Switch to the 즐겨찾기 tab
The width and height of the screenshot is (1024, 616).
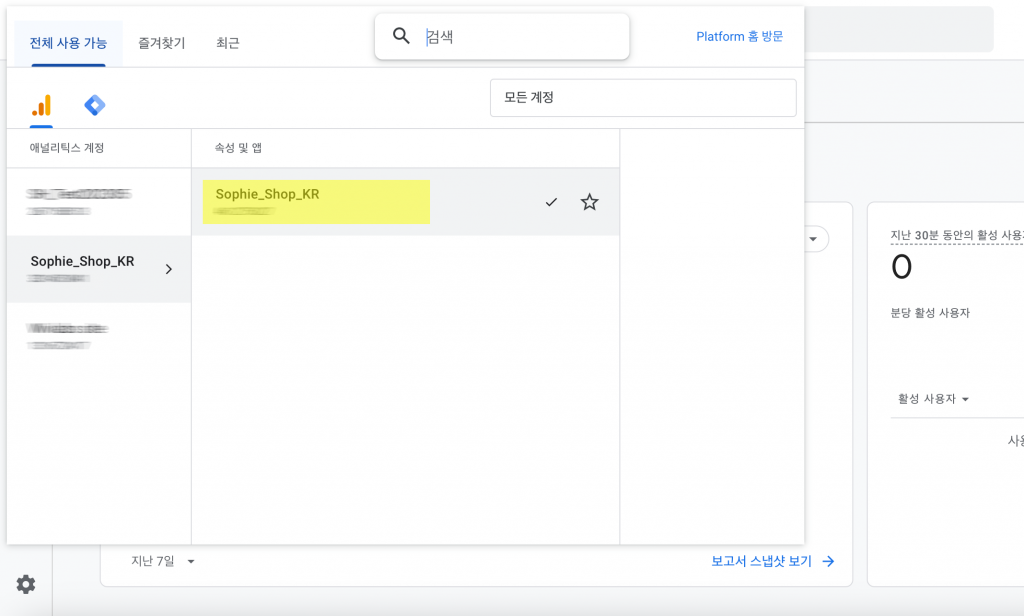(161, 43)
